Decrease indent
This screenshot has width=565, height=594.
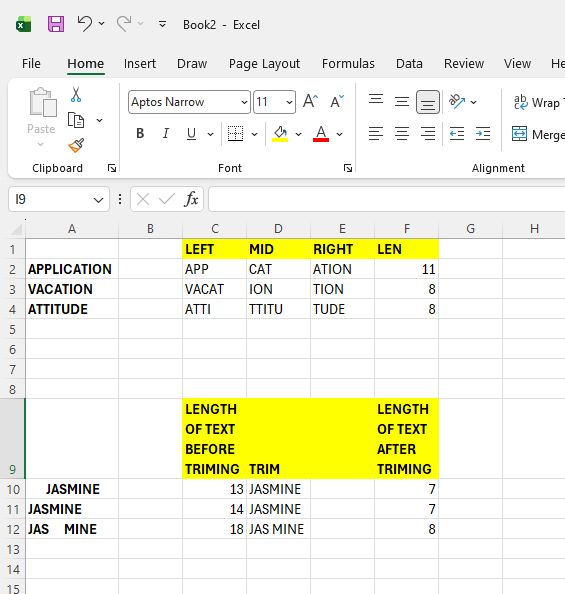457,134
